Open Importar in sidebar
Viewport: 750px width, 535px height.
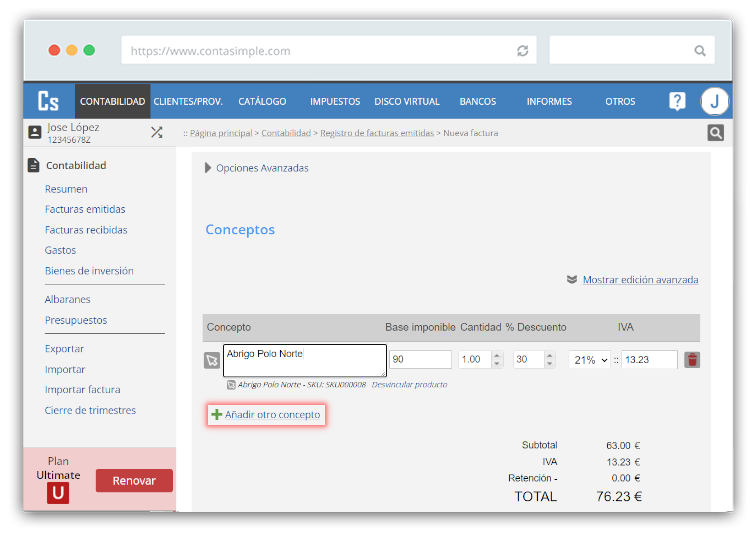click(x=65, y=369)
